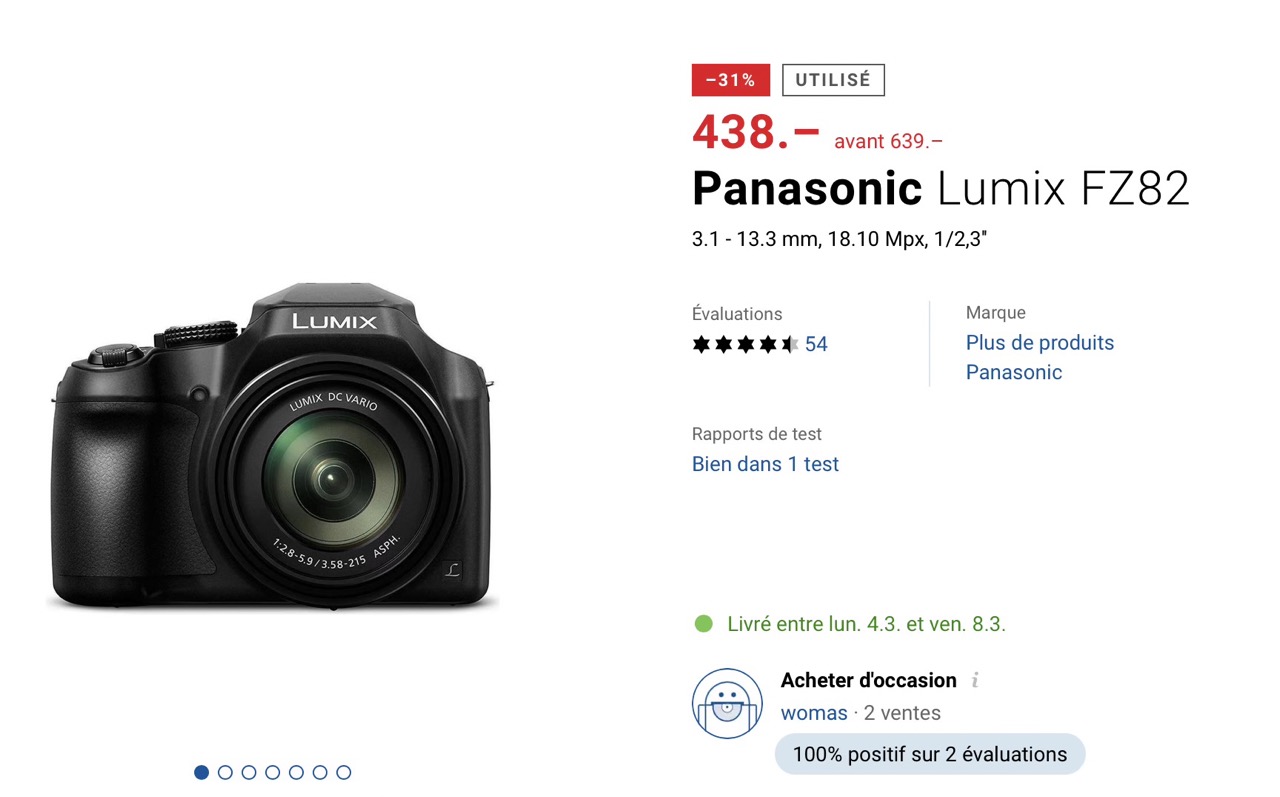
Task: Show the fifth carousel image dot
Action: tap(296, 772)
